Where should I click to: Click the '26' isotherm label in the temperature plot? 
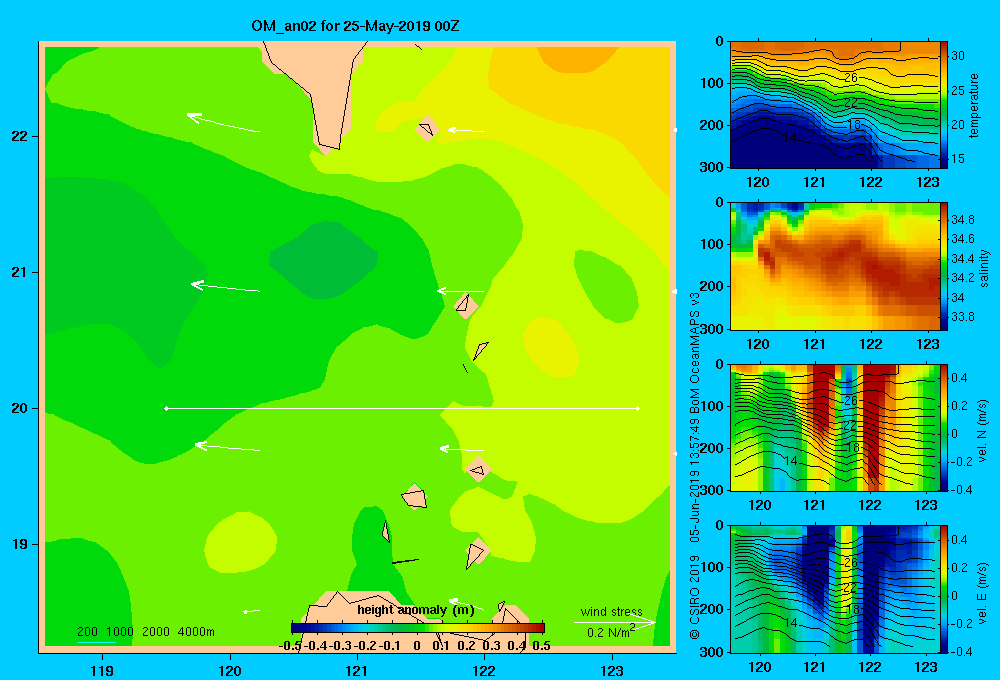851,78
